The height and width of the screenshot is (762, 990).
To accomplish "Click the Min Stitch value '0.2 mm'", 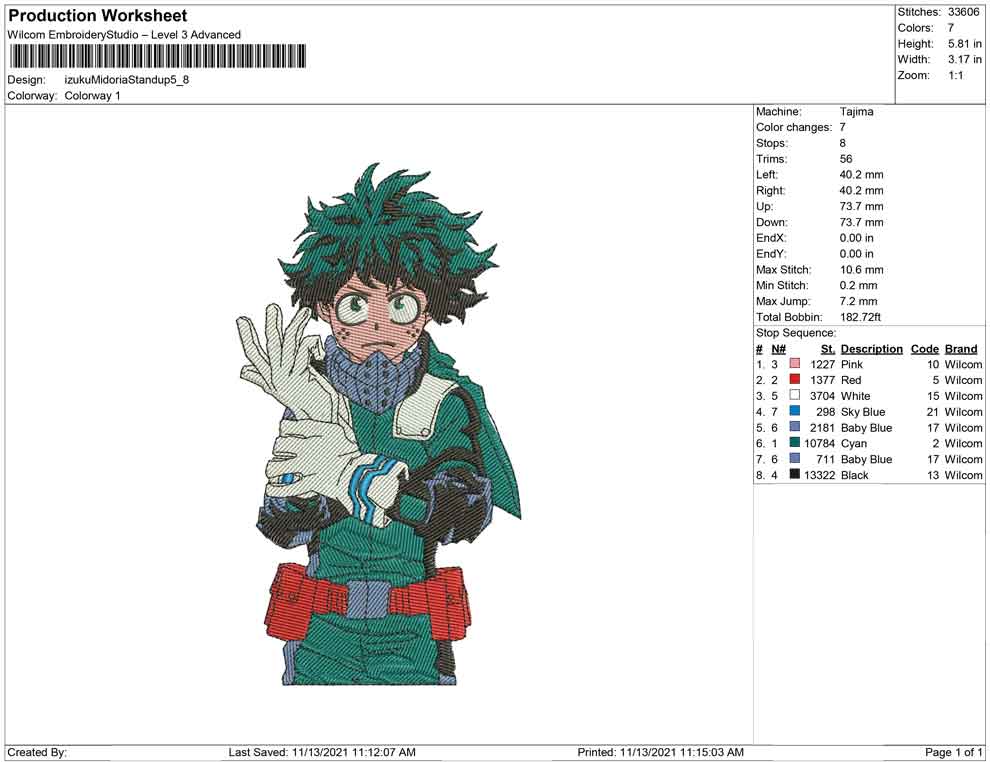I will click(x=859, y=285).
